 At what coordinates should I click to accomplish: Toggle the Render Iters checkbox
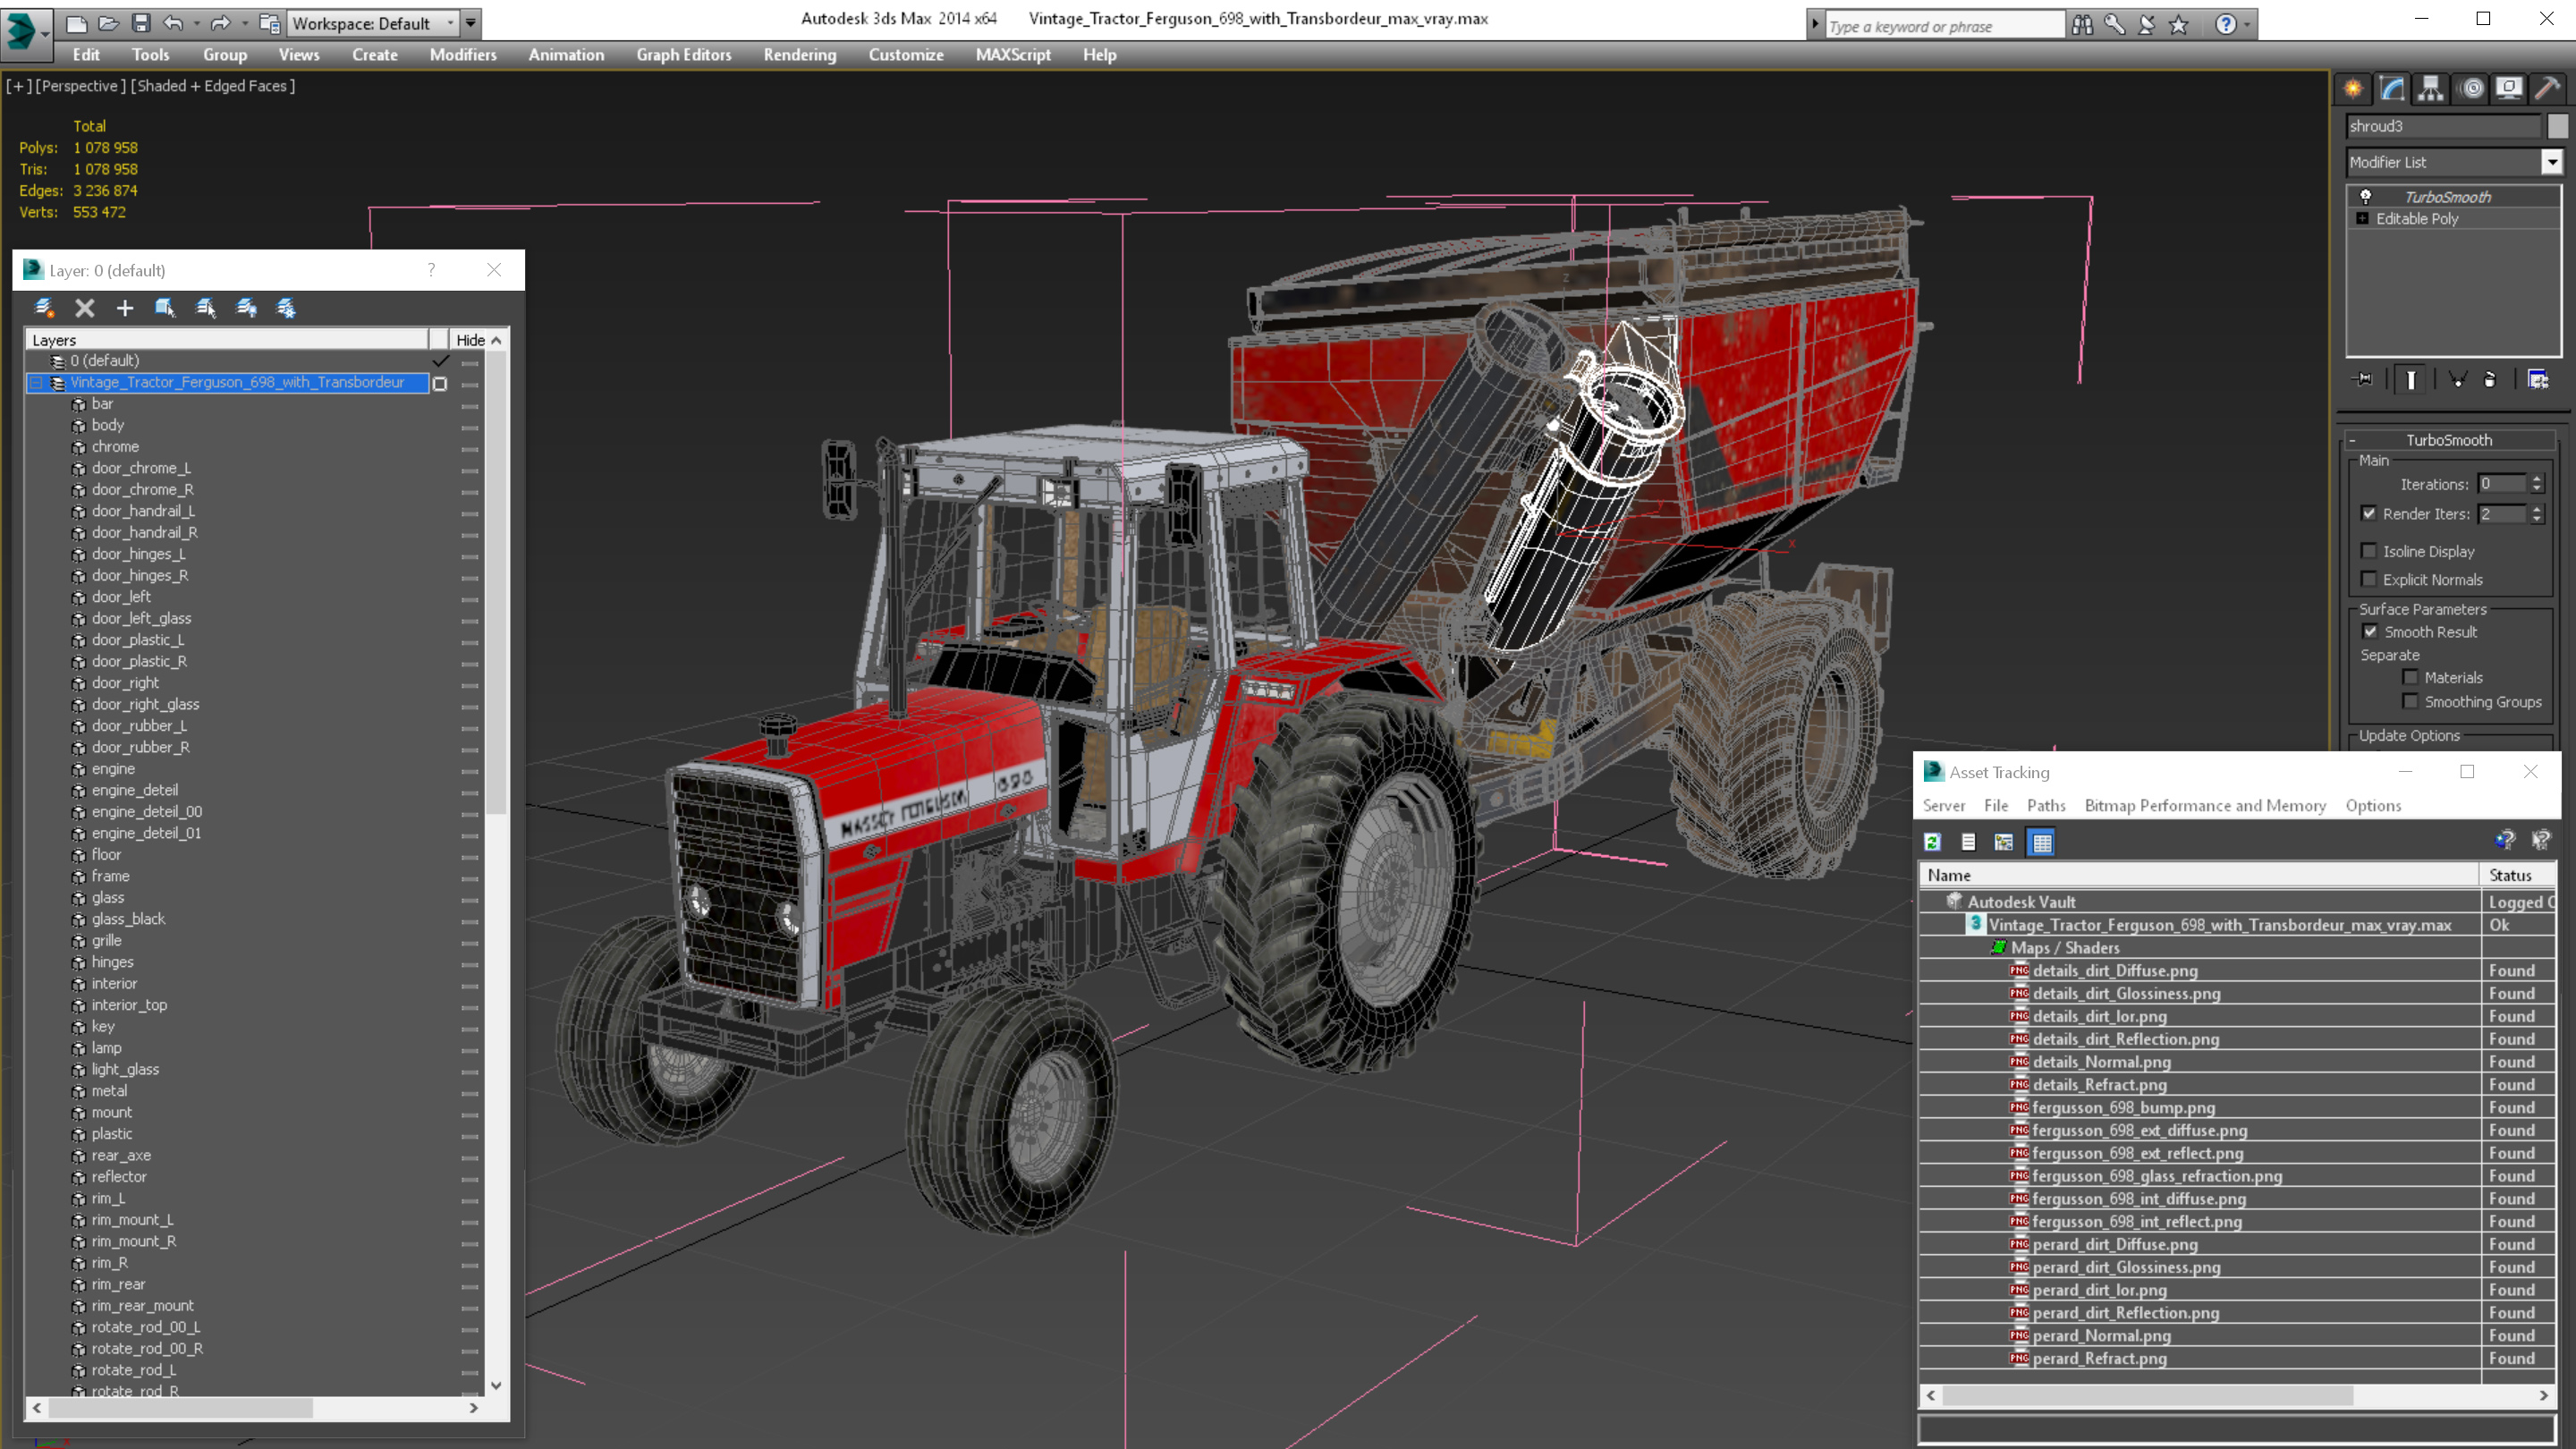[2369, 514]
